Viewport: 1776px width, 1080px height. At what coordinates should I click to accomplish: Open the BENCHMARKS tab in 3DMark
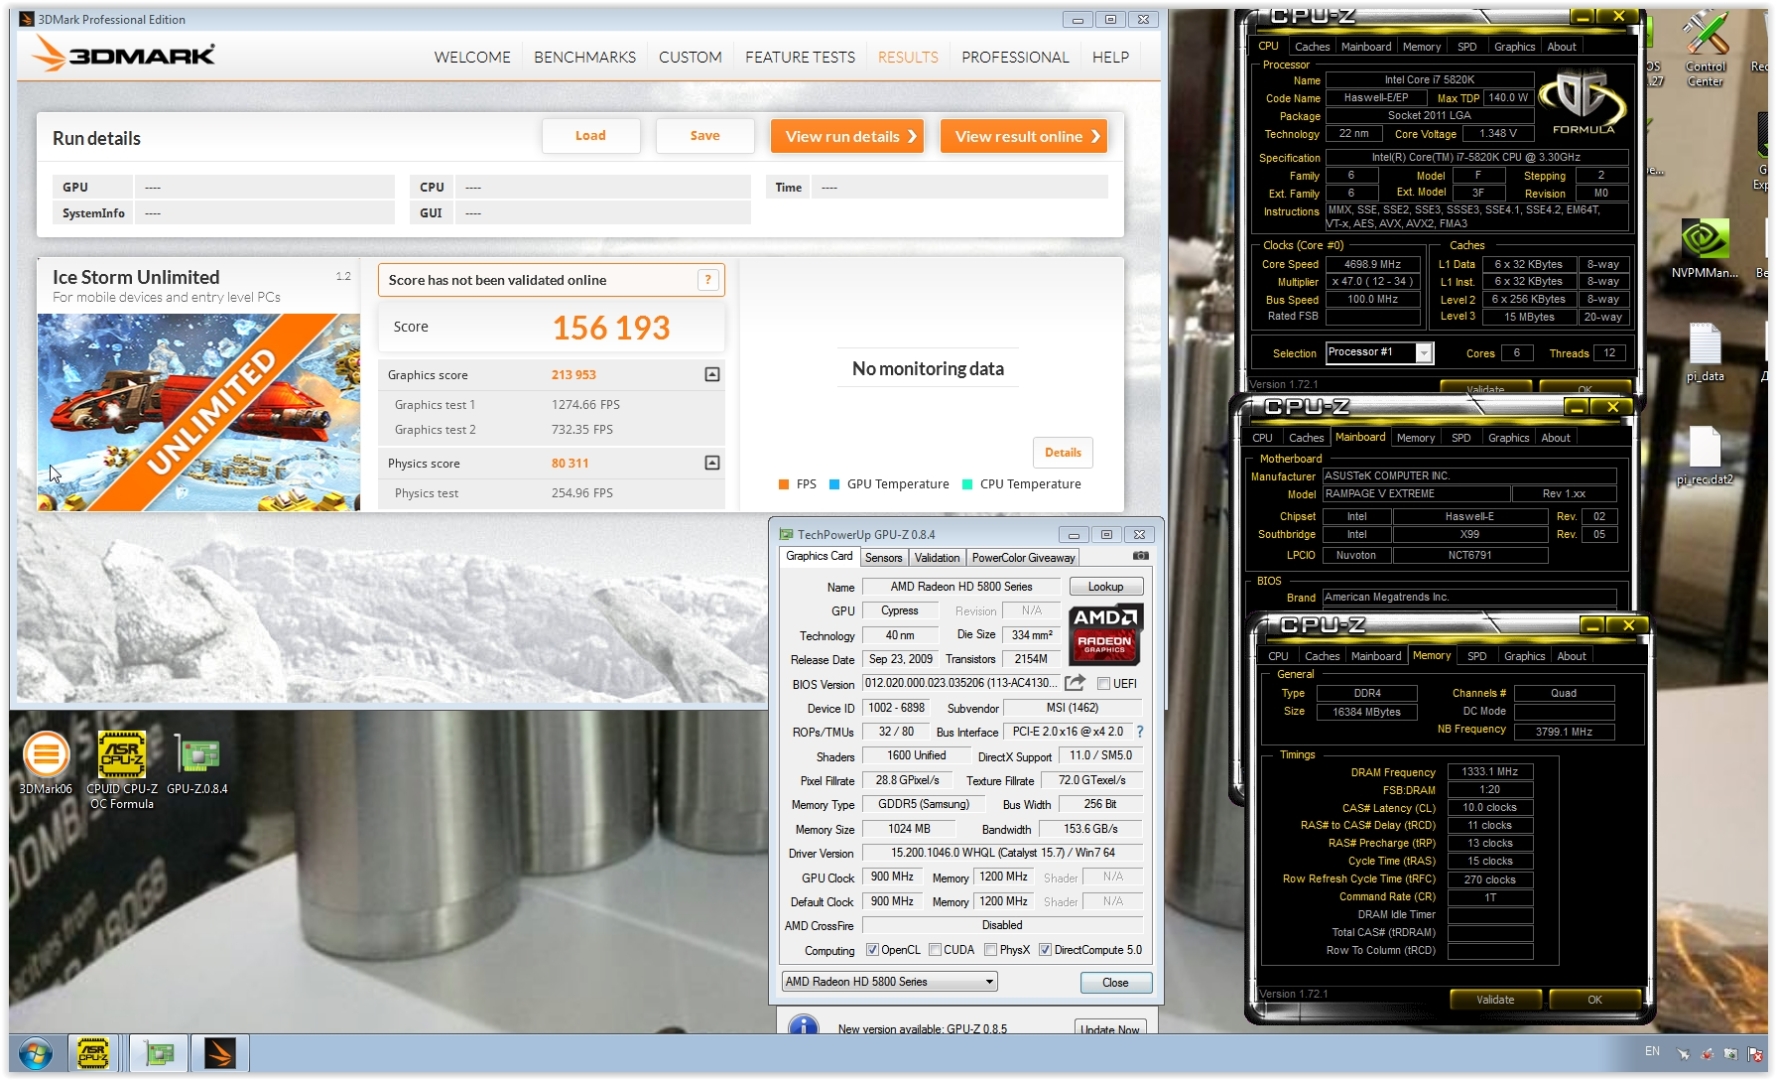click(585, 57)
